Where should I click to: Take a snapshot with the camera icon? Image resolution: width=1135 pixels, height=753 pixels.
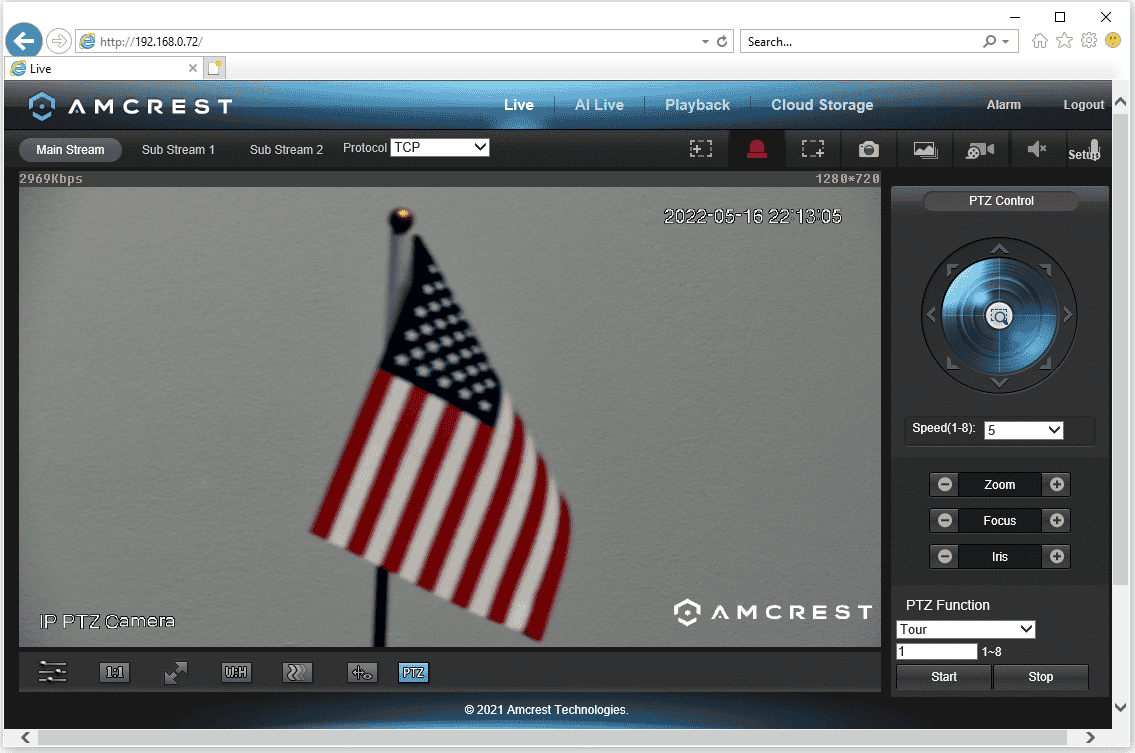point(868,149)
